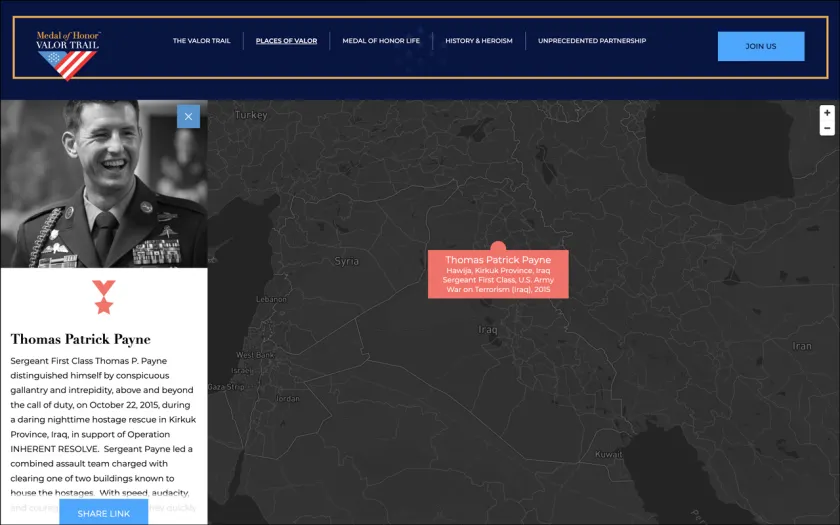Open Medal of Honor Life section
Viewport: 840px width, 525px height.
click(x=381, y=41)
